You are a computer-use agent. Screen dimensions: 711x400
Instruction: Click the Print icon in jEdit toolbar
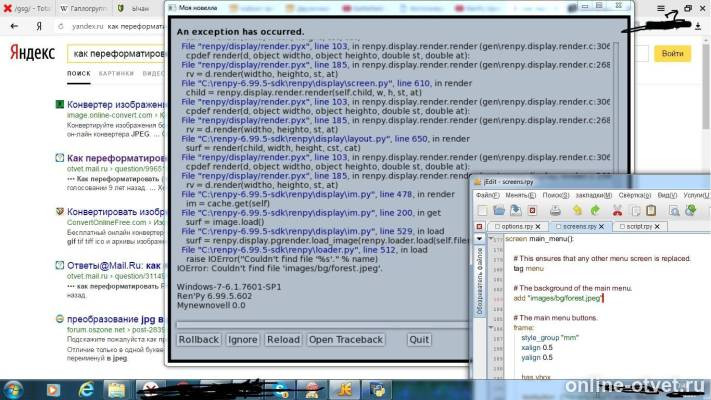(x=555, y=210)
